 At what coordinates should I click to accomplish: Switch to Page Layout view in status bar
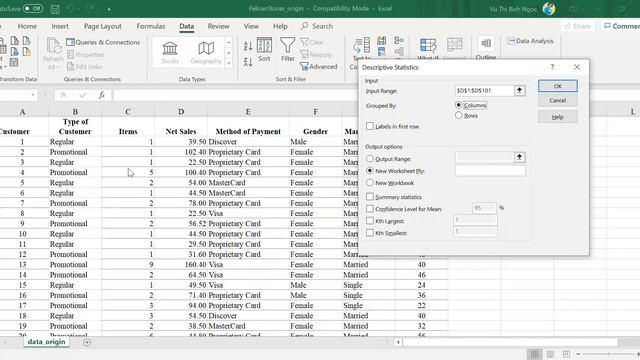point(550,354)
